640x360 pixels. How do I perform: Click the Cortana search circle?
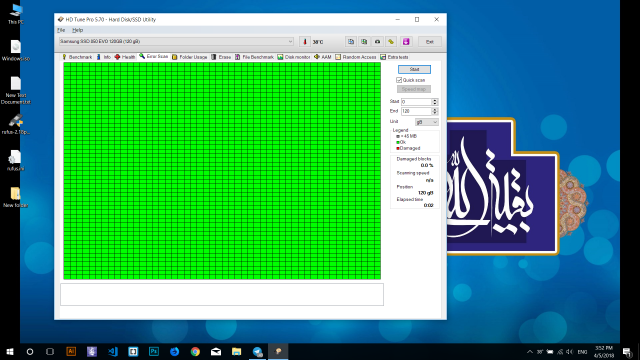point(30,351)
